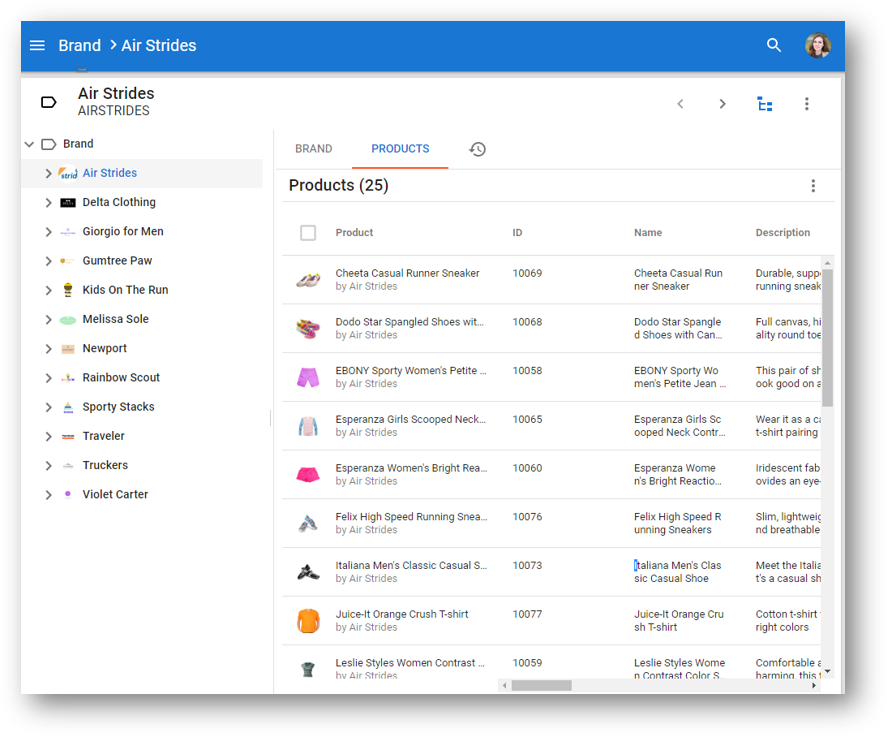The image size is (887, 736).
Task: Collapse the Brand root tree node
Action: coord(29,144)
